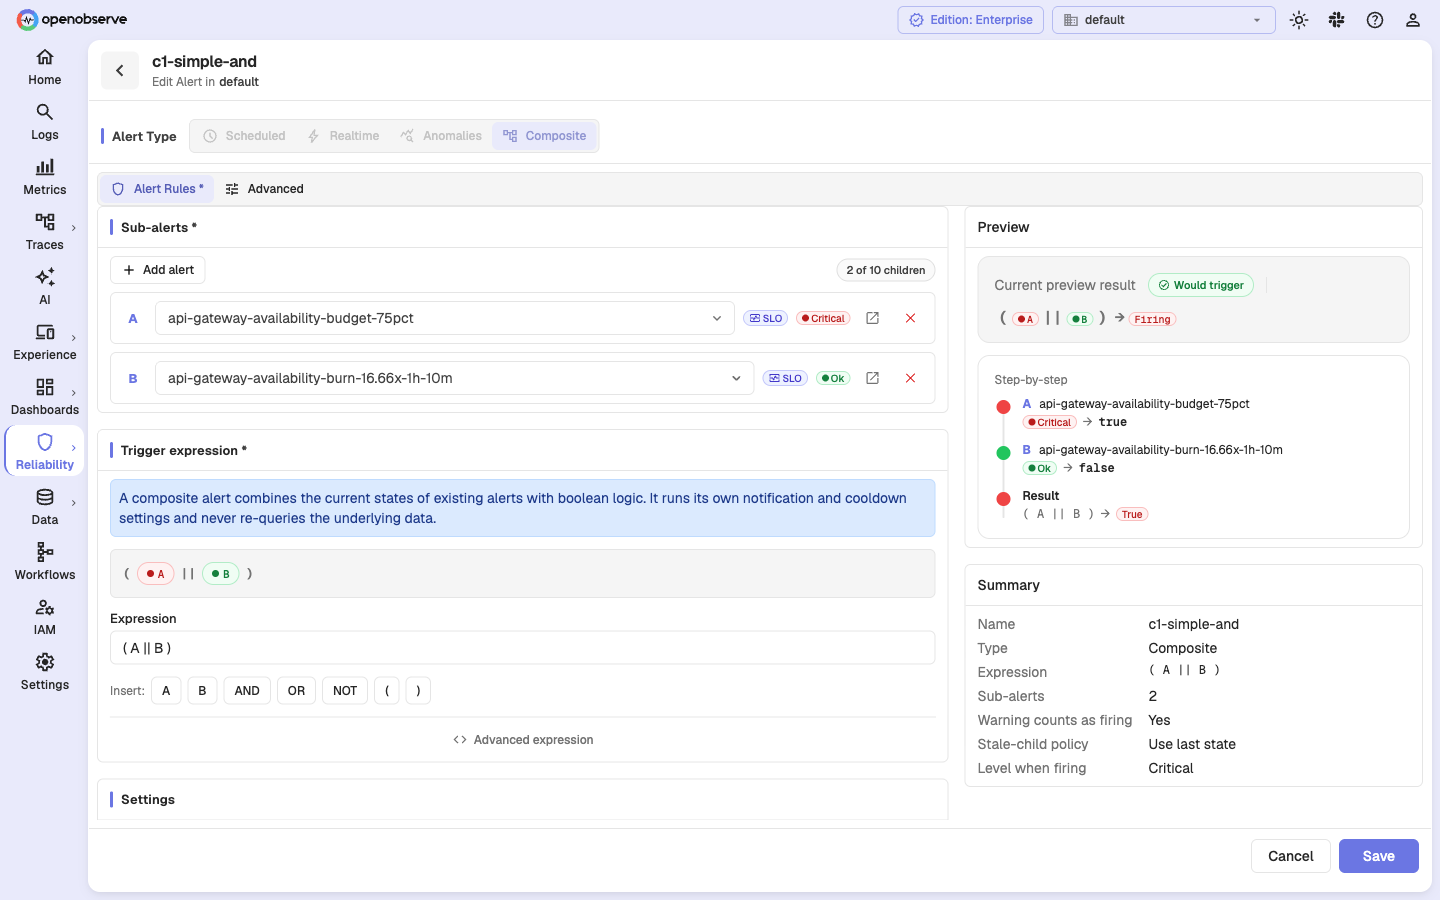Click Add alert button
This screenshot has width=1440, height=900.
(158, 270)
